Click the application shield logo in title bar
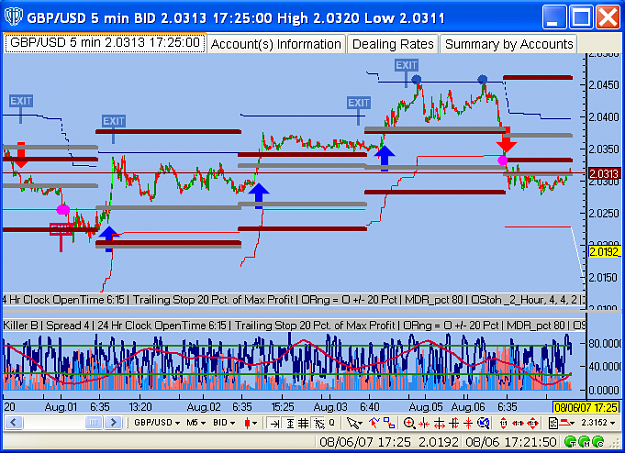 (13, 17)
